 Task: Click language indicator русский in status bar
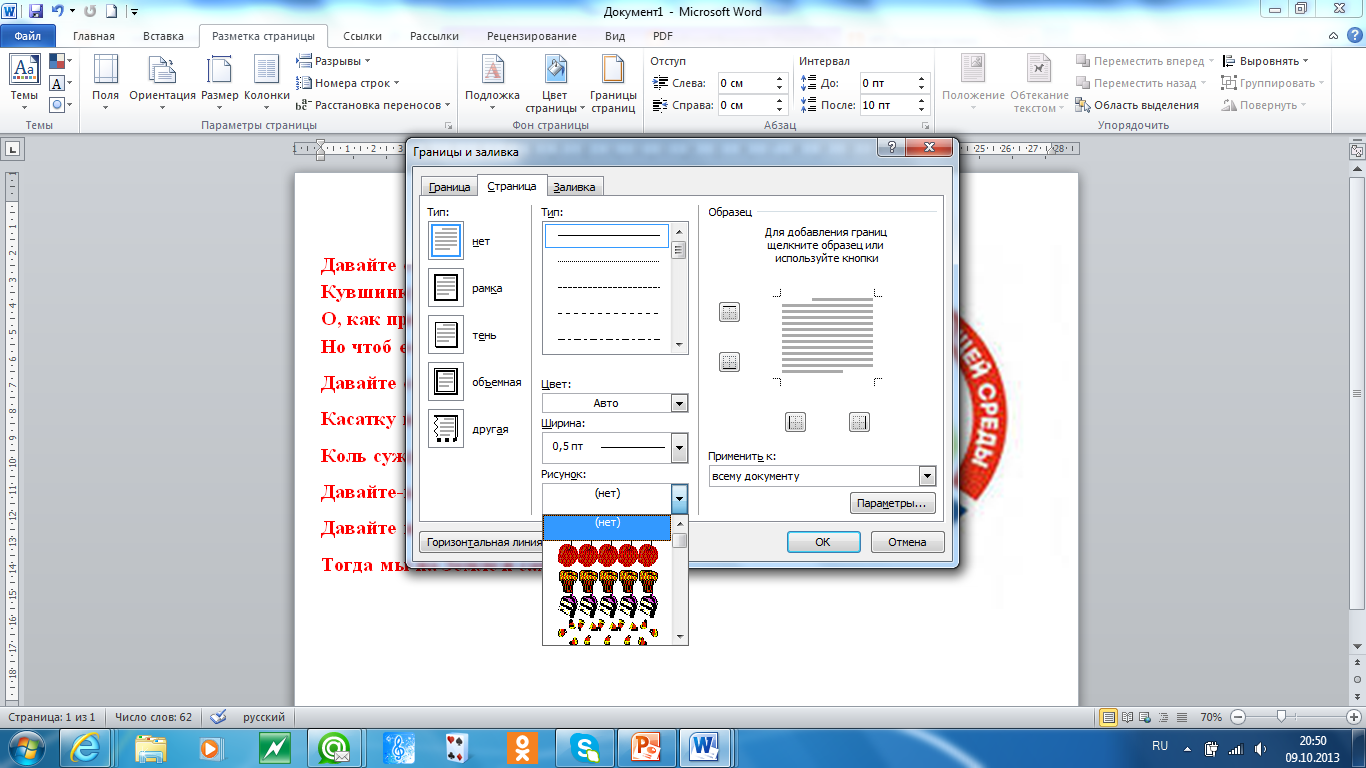click(264, 717)
